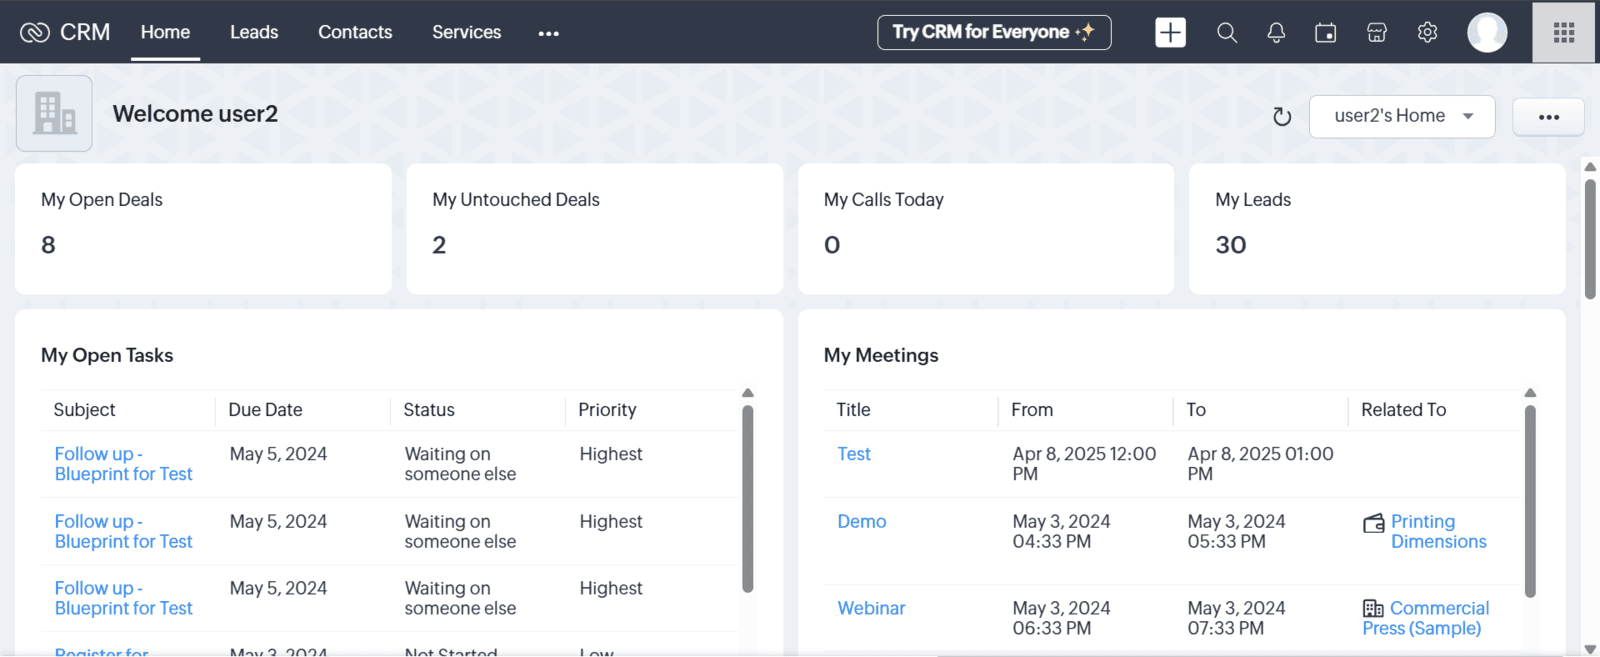The image size is (1600, 657).
Task: Click the My Open Tasks scrollbar thumb
Action: tap(747, 498)
